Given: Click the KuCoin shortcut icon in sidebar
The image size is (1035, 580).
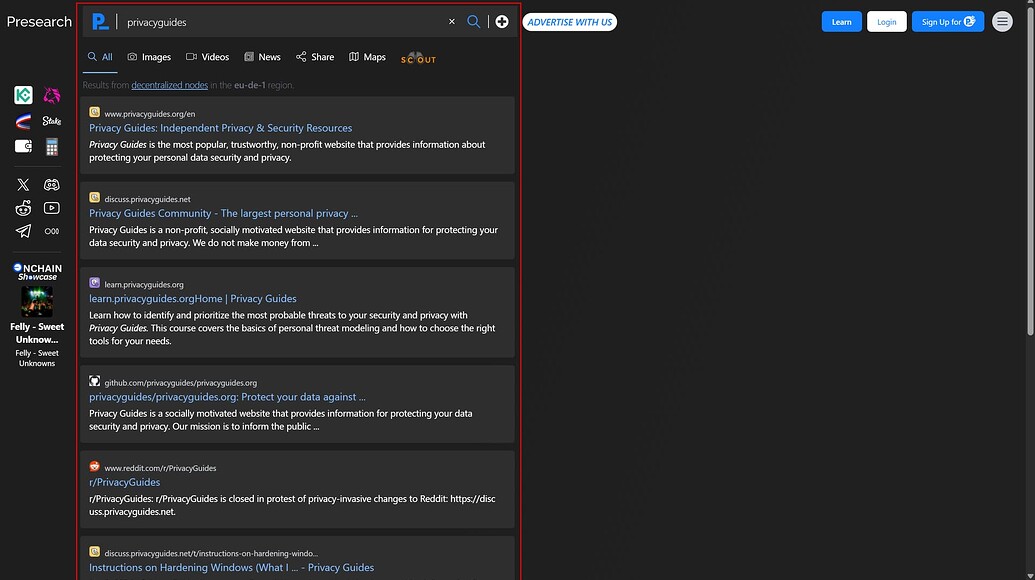Looking at the screenshot, I should [x=23, y=95].
